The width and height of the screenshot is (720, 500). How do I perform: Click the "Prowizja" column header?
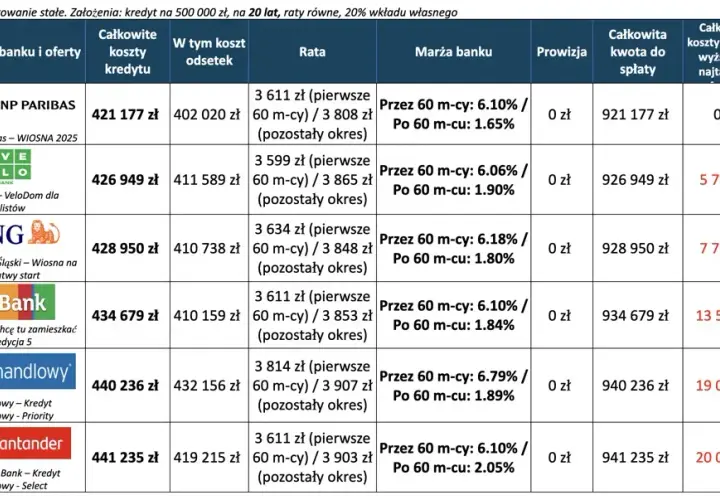coord(562,51)
